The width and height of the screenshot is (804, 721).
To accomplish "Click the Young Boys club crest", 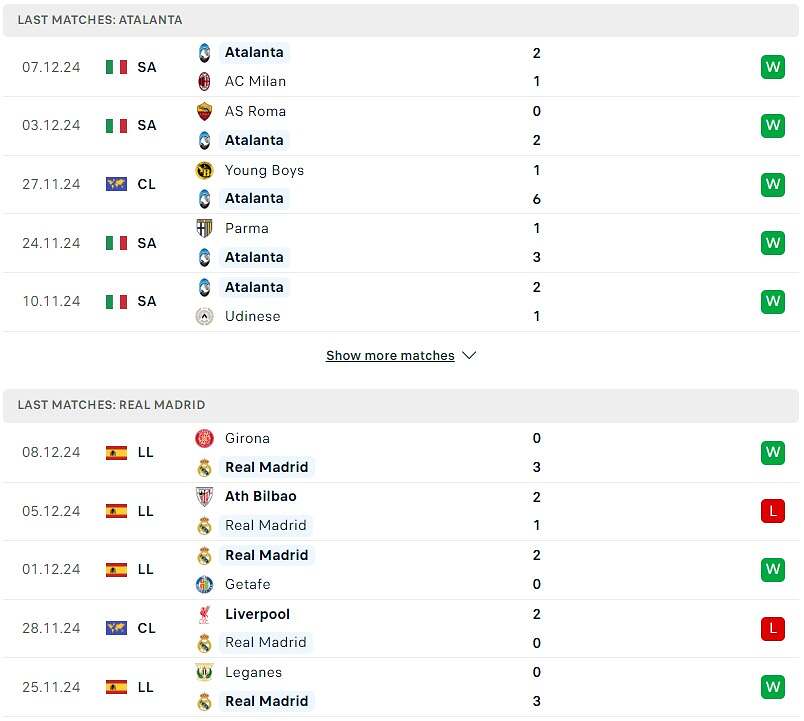I will pyautogui.click(x=204, y=170).
